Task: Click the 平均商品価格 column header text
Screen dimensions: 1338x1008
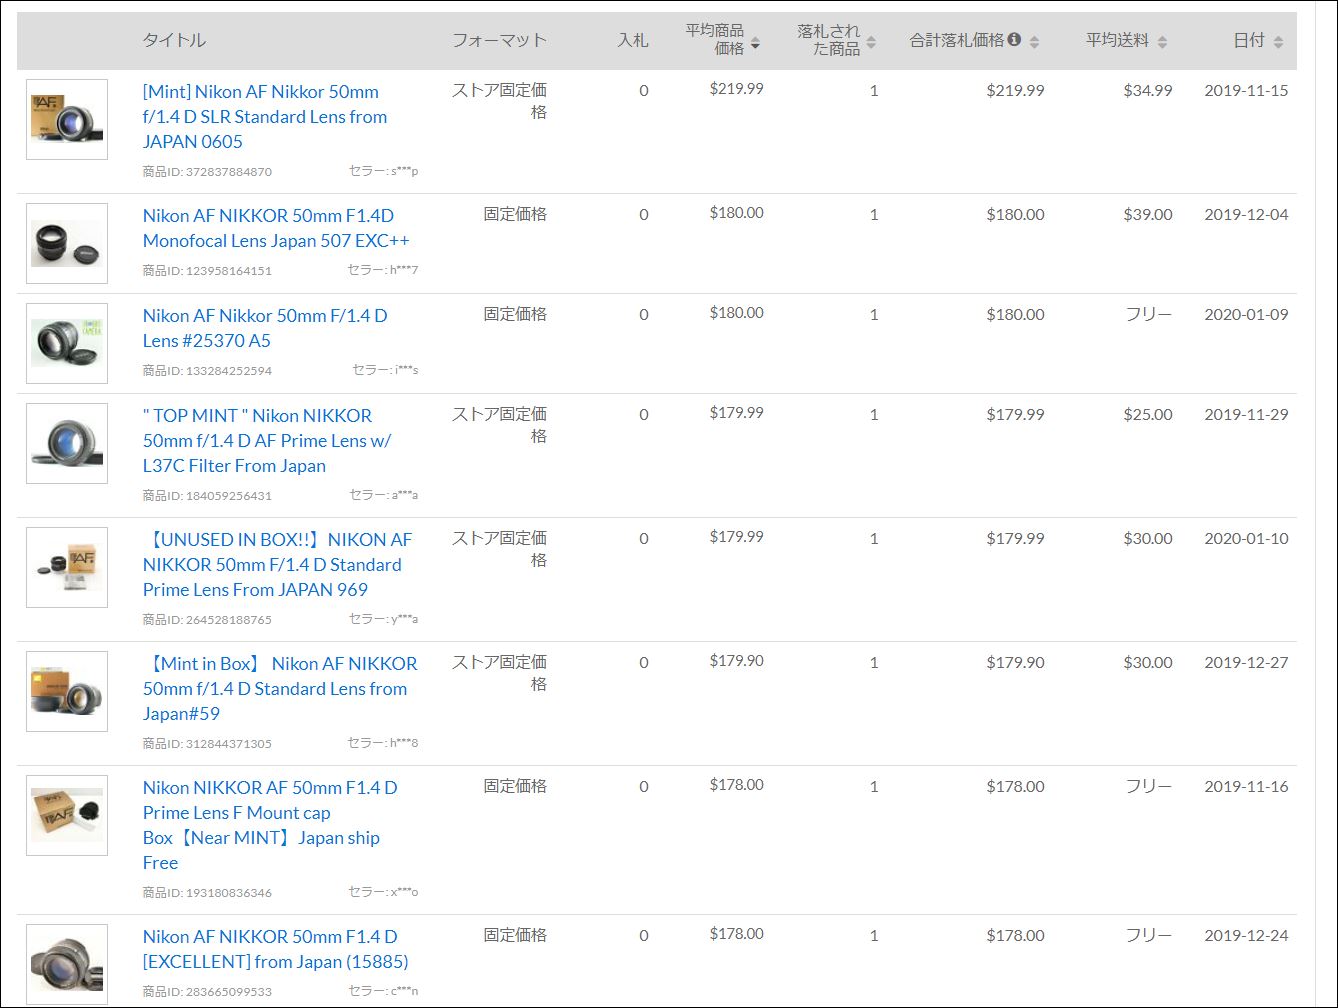Action: coord(715,39)
